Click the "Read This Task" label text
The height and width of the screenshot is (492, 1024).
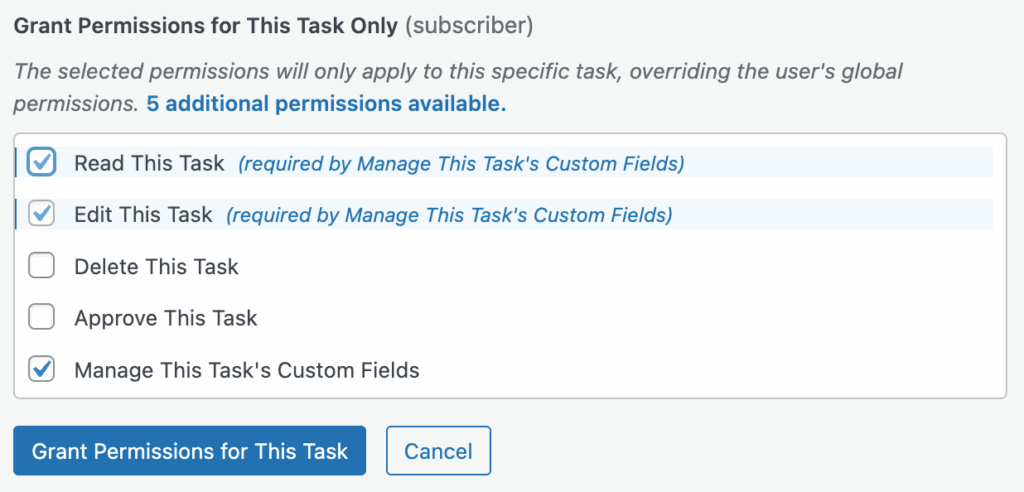(x=149, y=163)
